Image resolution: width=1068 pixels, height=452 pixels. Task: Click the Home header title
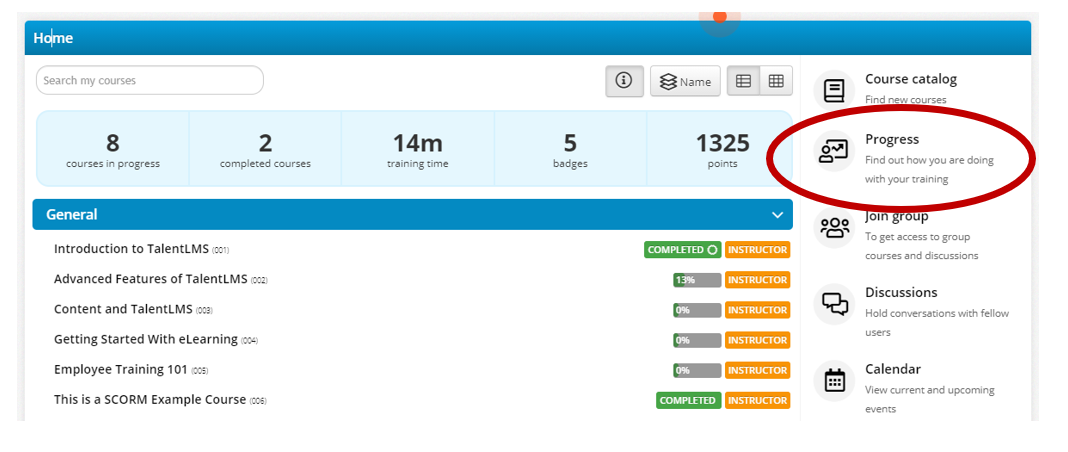pos(53,38)
